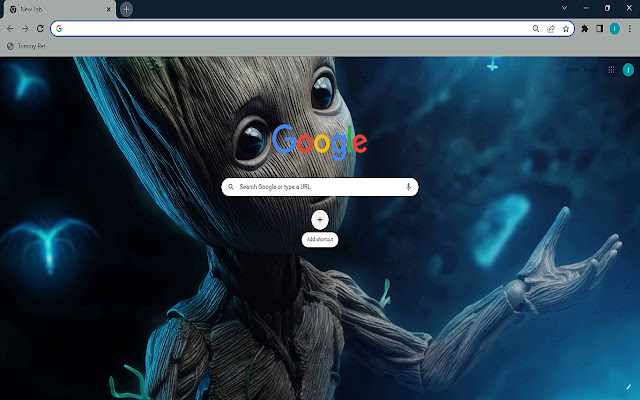The height and width of the screenshot is (400, 640).
Task: Bookmark this tab with the star icon
Action: (x=566, y=29)
